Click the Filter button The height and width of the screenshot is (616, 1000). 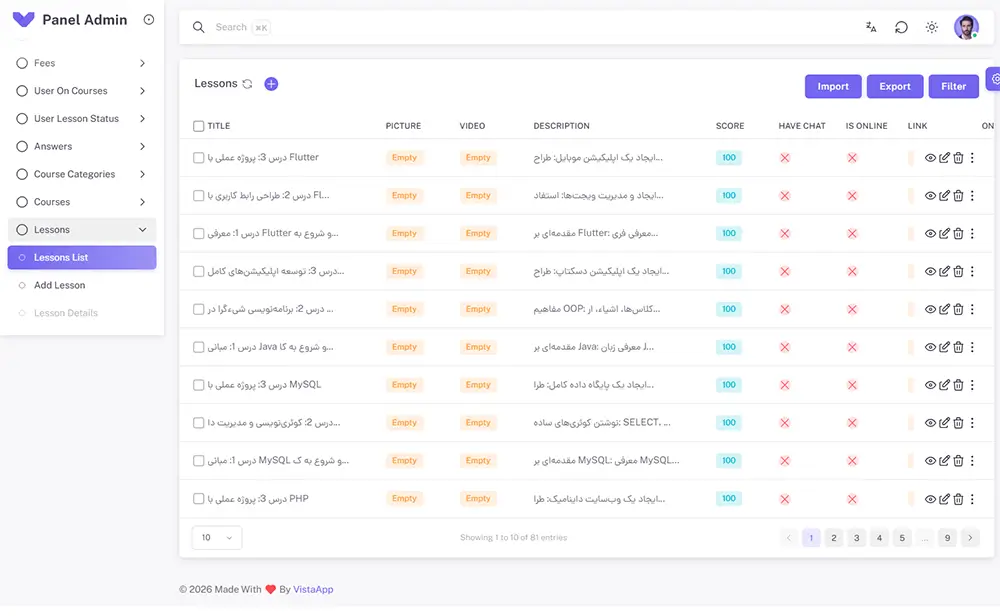click(x=953, y=86)
